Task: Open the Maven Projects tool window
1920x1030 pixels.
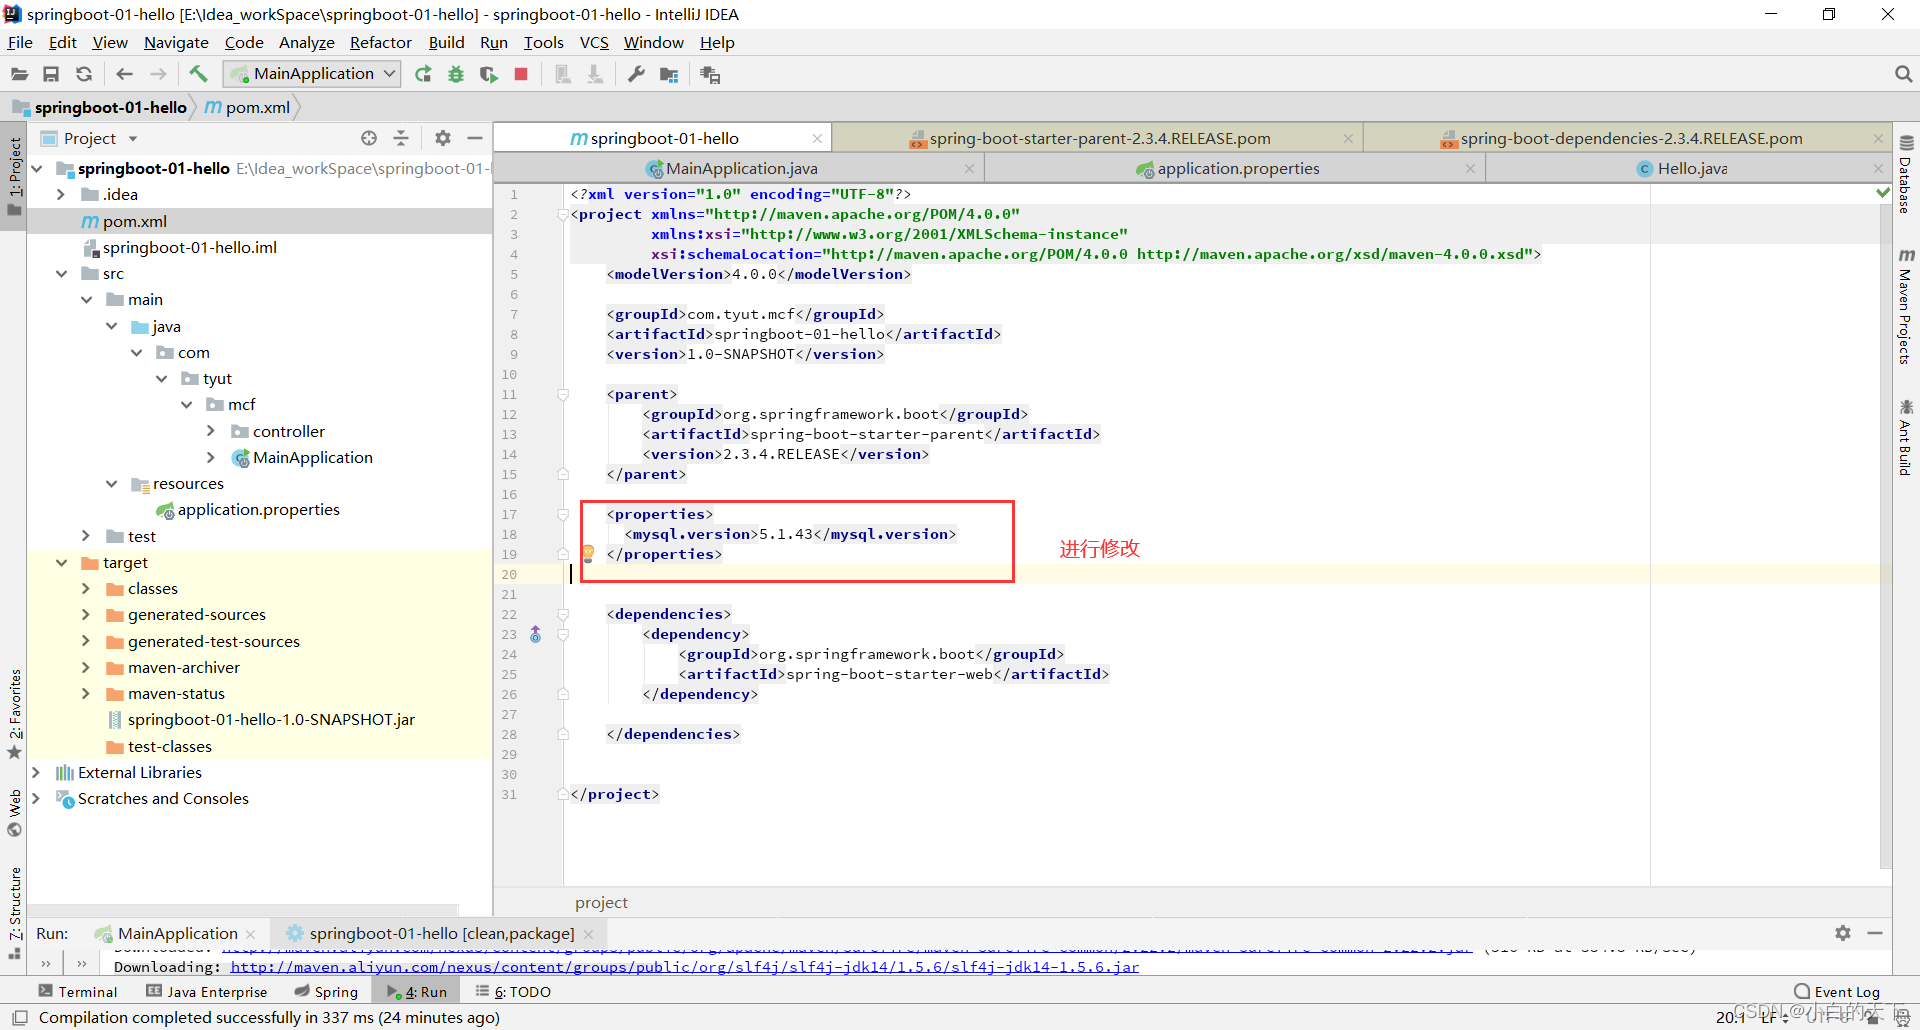Action: click(x=1906, y=306)
